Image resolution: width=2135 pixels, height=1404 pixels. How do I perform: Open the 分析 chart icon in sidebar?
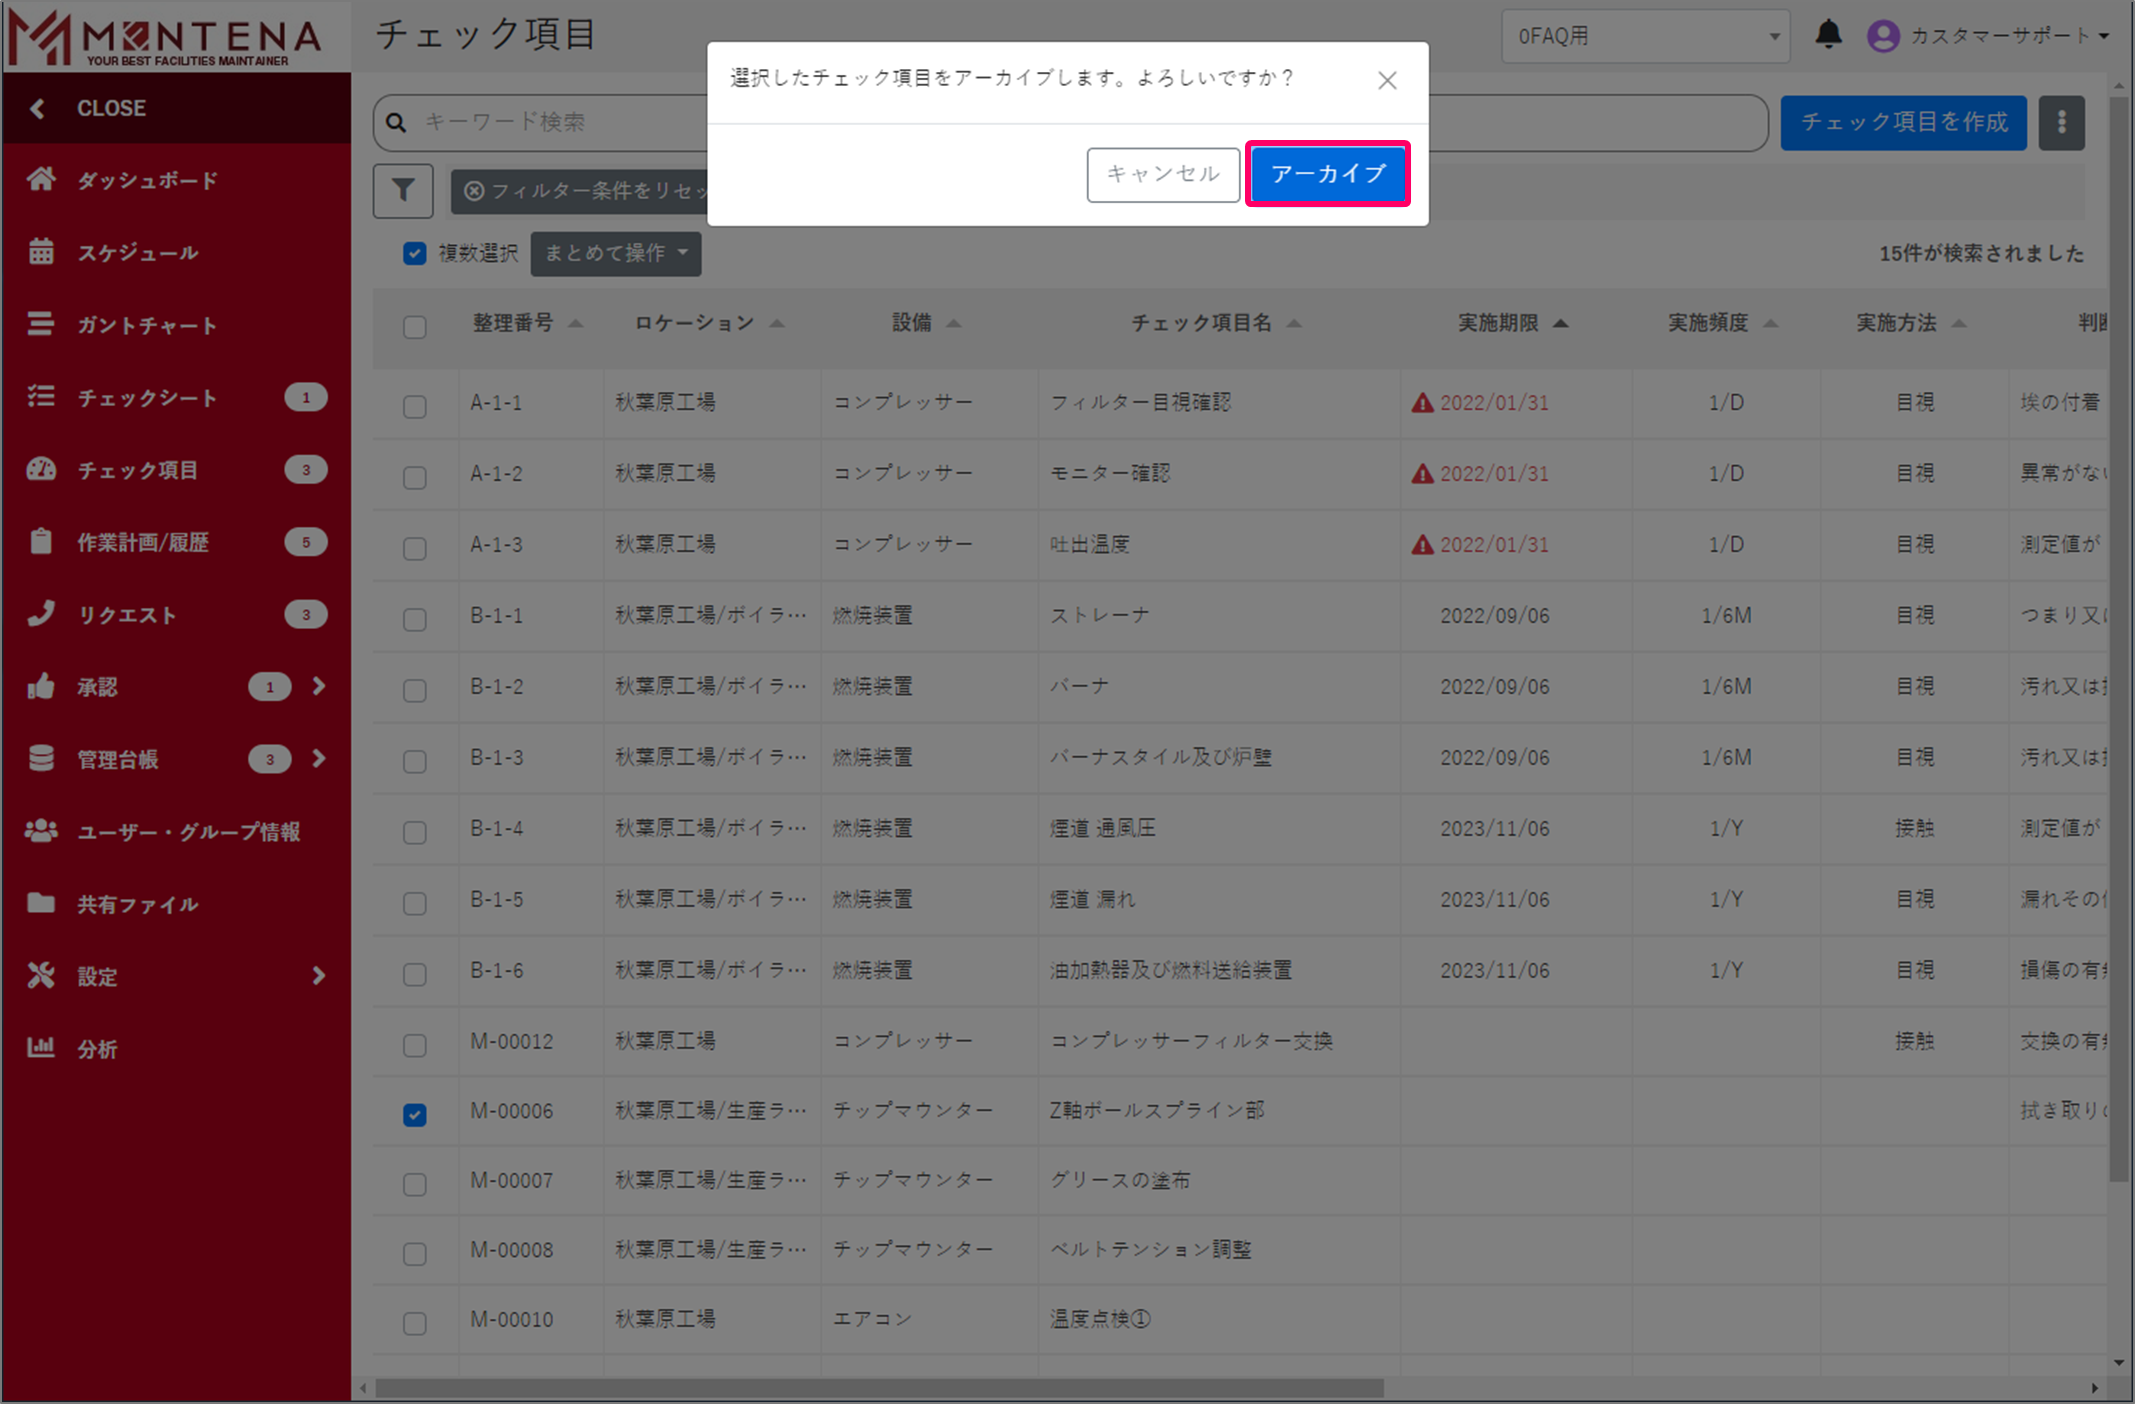pyautogui.click(x=41, y=1048)
